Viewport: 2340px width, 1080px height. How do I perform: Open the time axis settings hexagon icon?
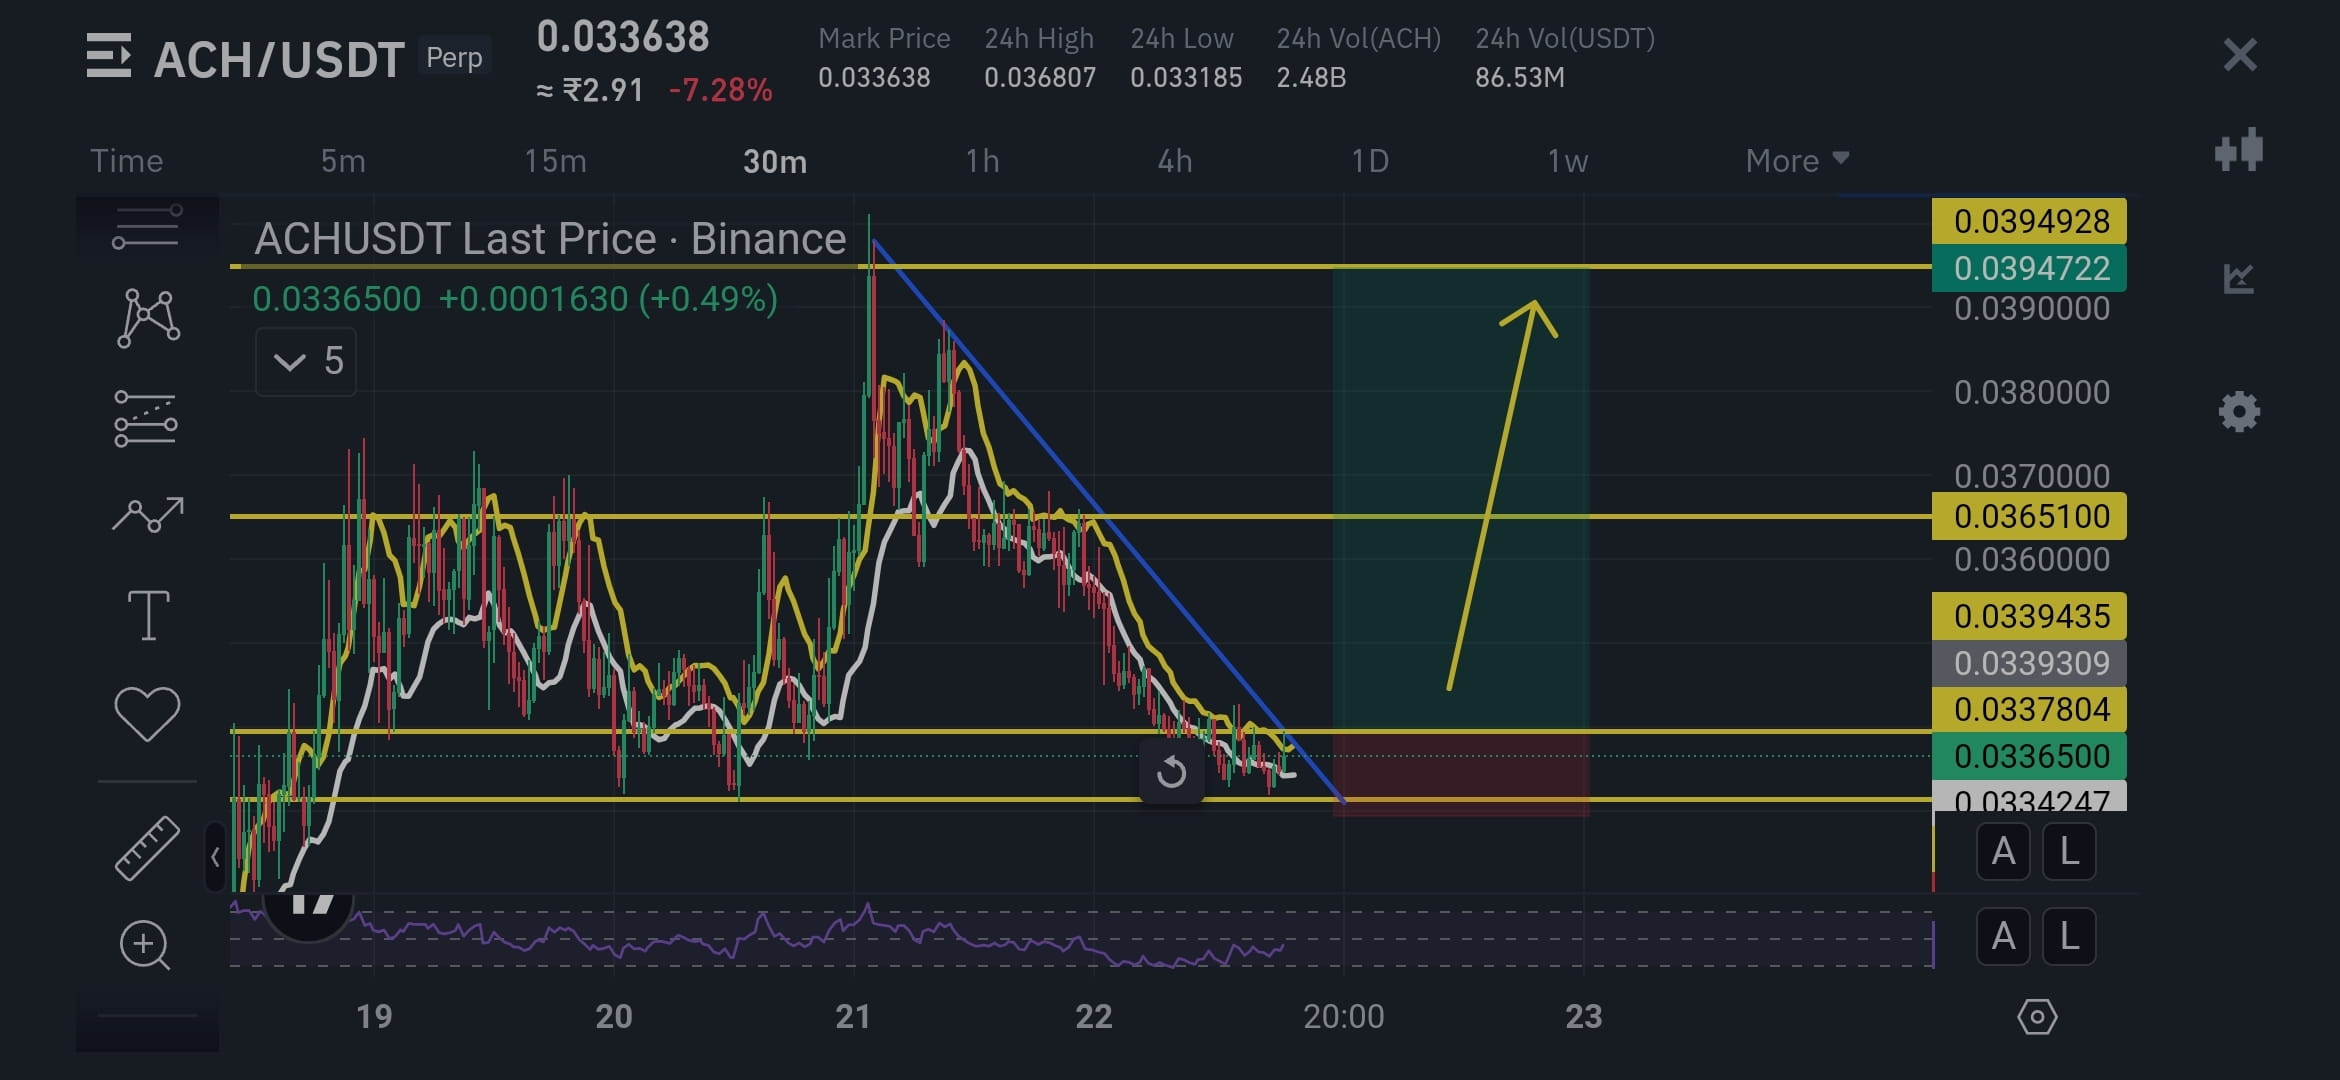point(2037,1017)
